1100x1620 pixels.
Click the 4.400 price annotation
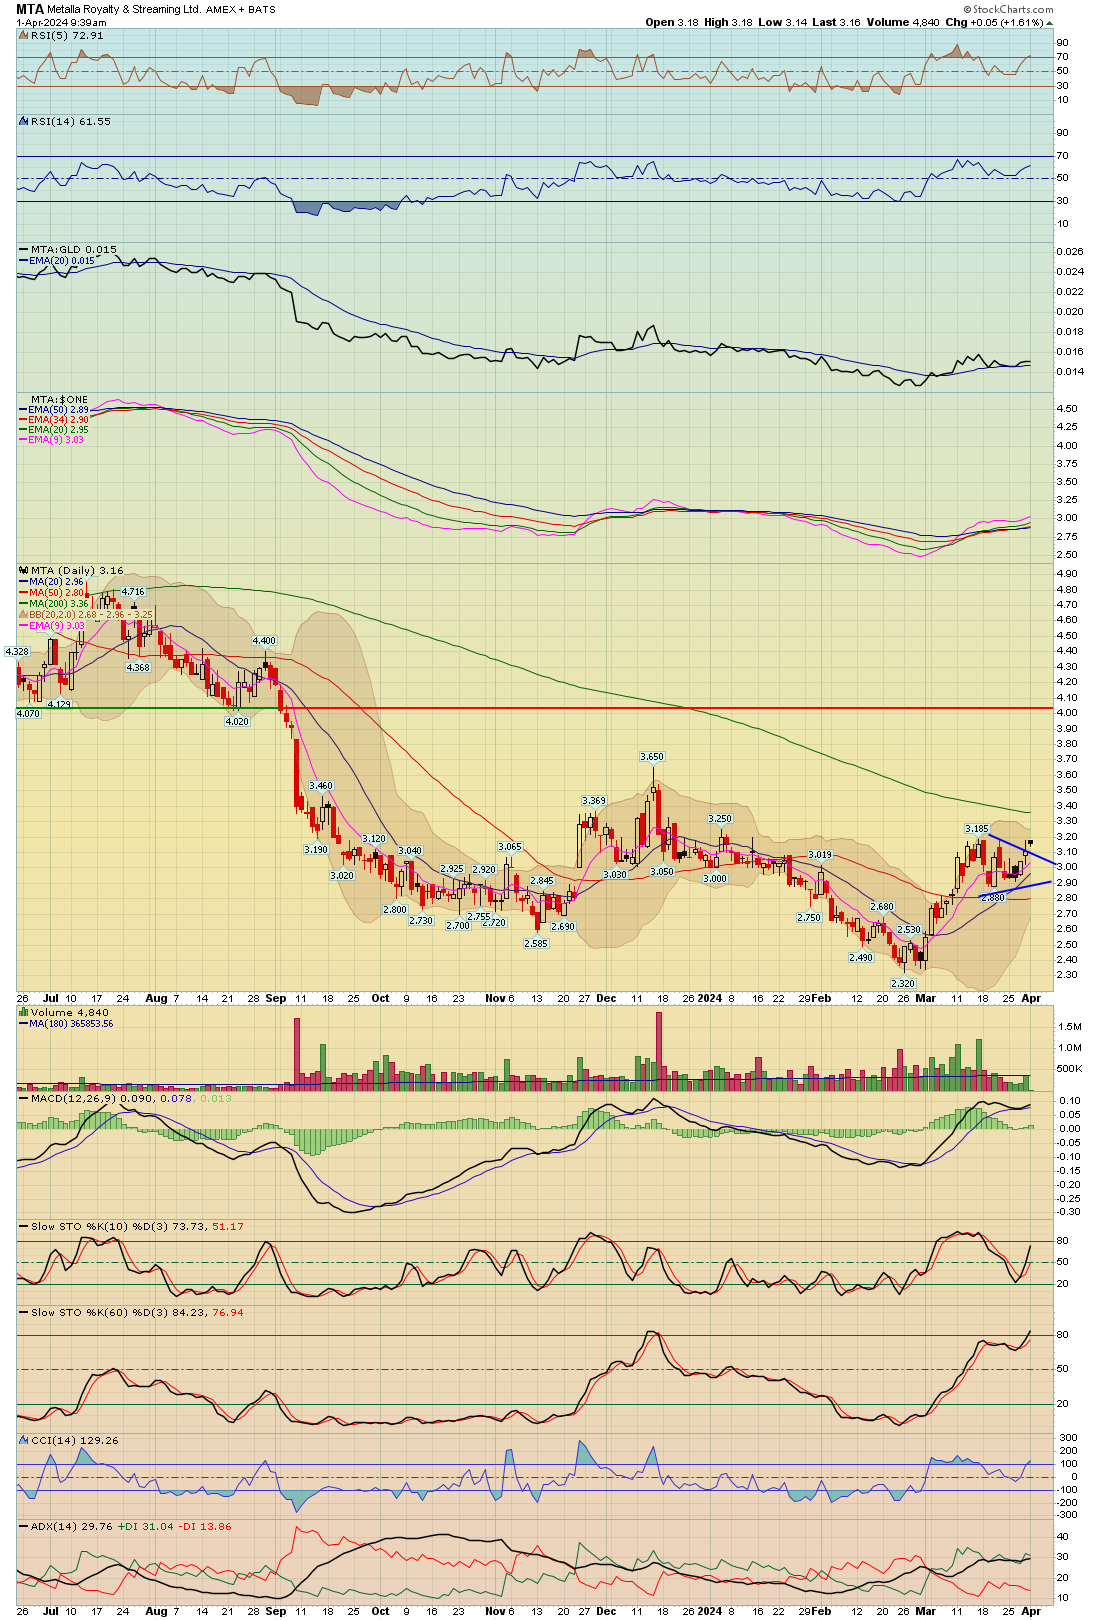264,641
